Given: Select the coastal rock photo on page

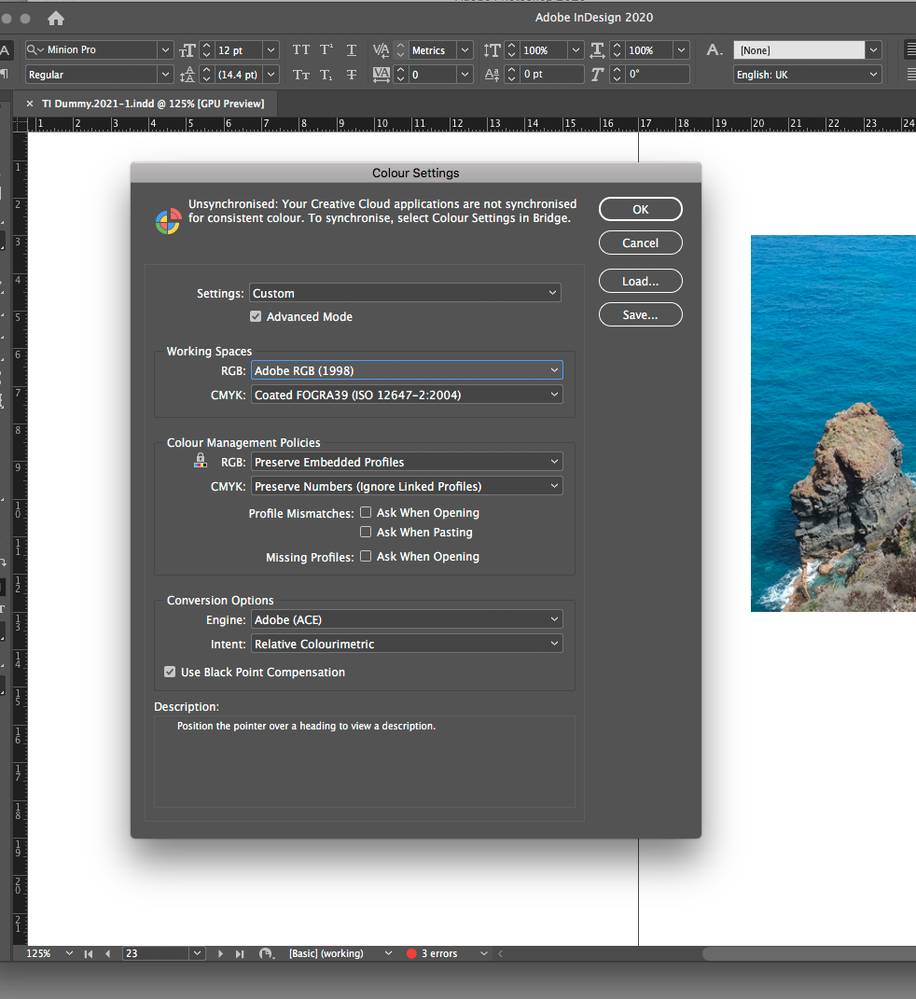Looking at the screenshot, I should click(x=833, y=423).
